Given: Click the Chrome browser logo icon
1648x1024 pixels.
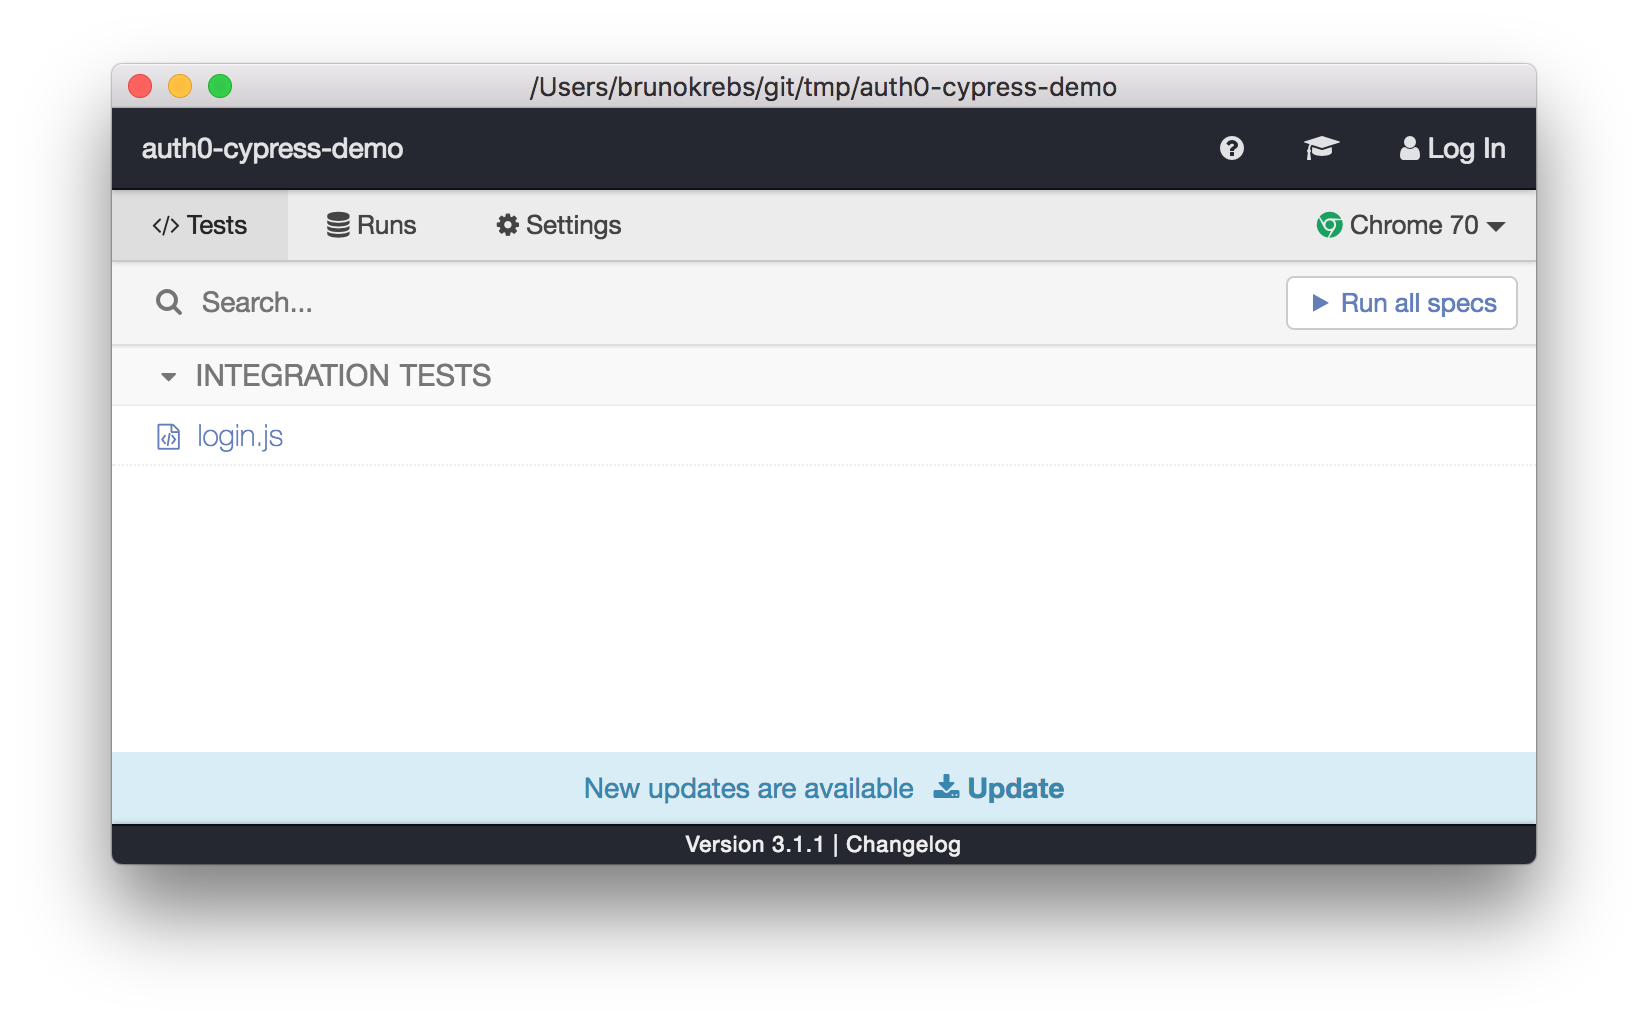Looking at the screenshot, I should tap(1329, 225).
